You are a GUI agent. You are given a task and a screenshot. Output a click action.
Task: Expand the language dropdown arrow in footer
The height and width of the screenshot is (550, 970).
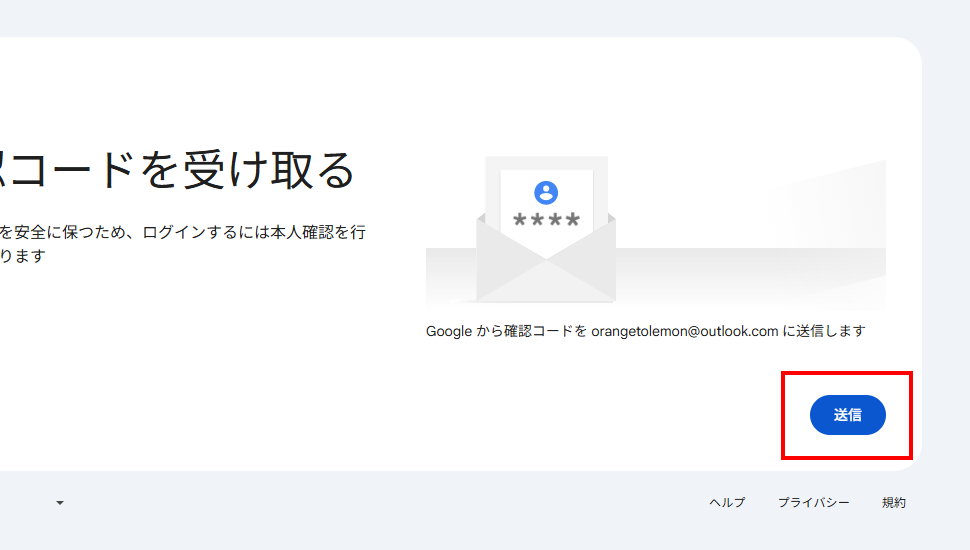tap(60, 503)
